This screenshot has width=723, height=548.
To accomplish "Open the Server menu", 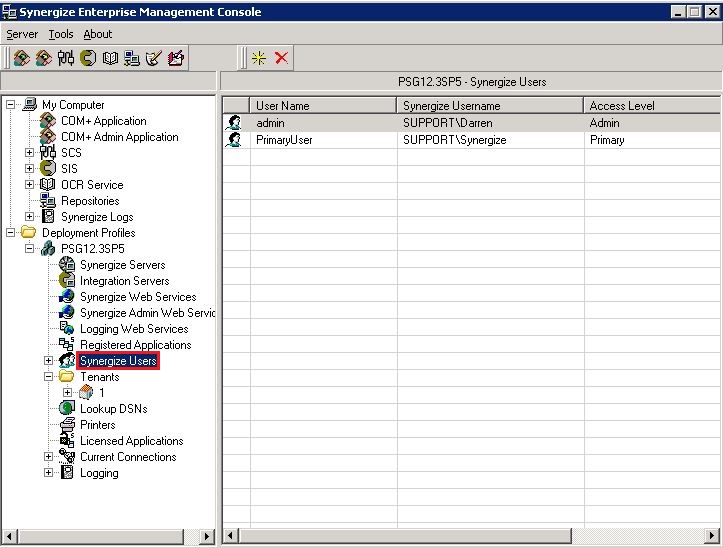I will (x=22, y=34).
